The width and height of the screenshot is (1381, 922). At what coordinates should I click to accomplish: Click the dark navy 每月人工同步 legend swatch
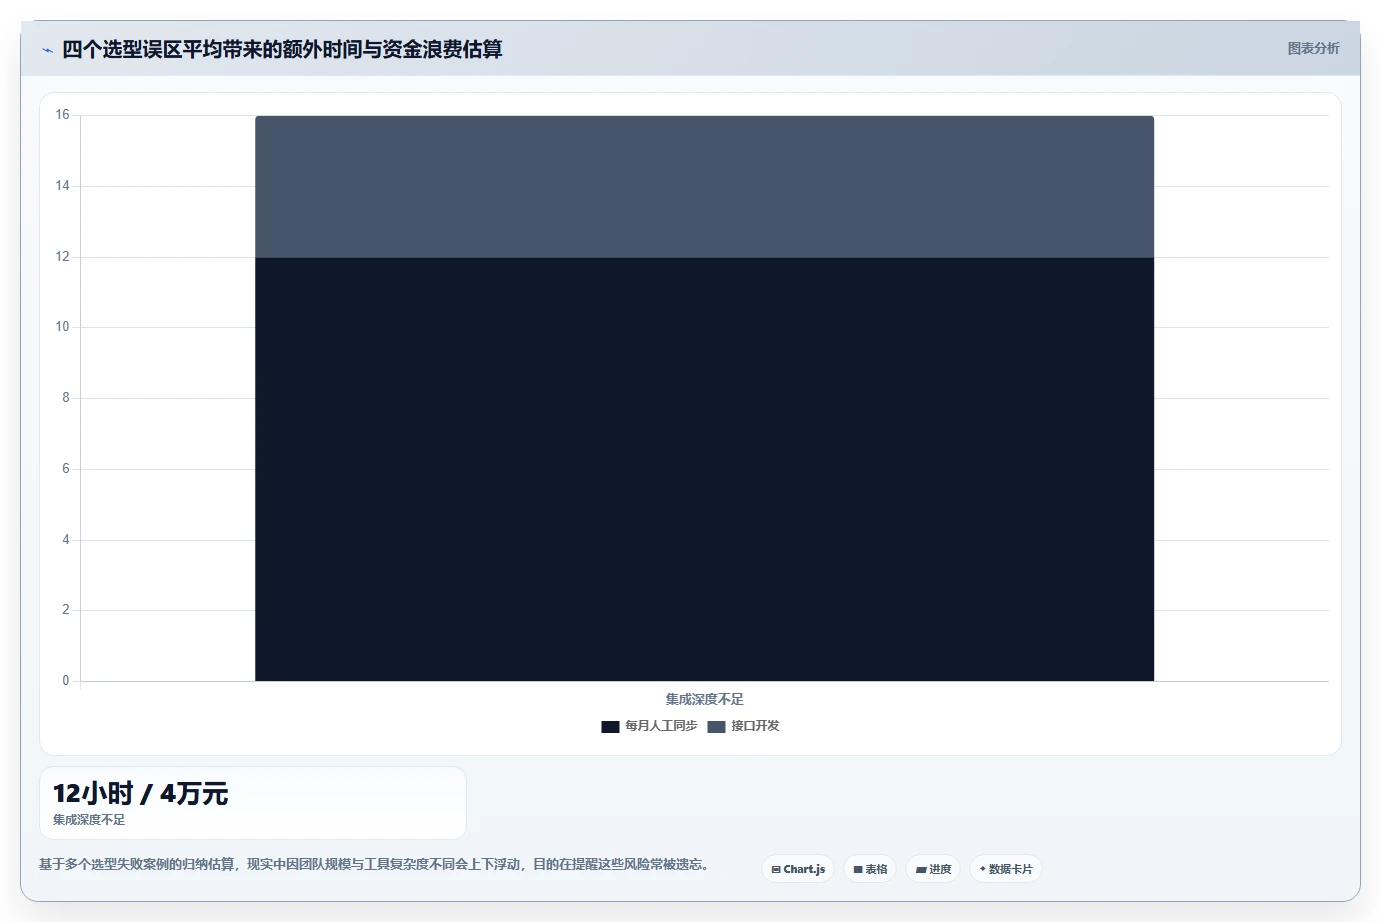pyautogui.click(x=610, y=727)
